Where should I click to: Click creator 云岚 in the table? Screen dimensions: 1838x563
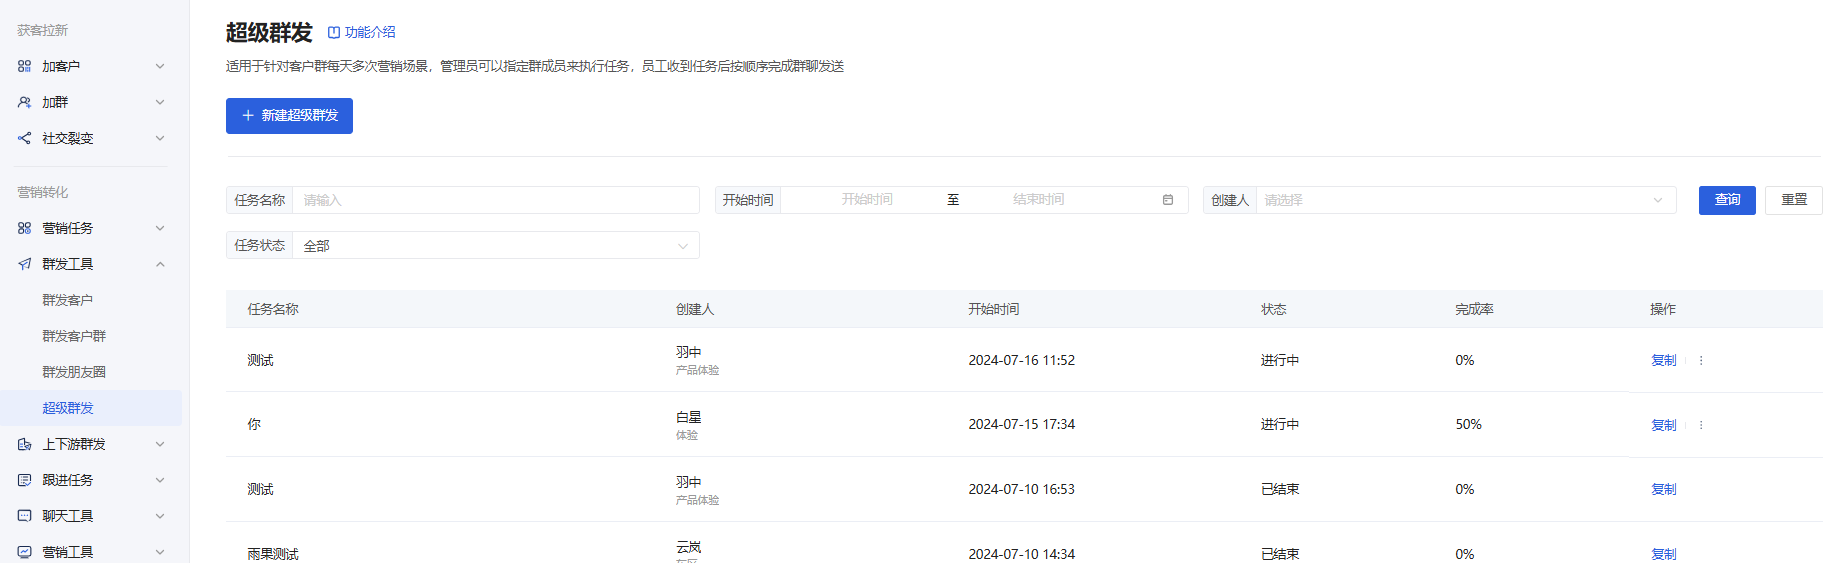[x=688, y=547]
